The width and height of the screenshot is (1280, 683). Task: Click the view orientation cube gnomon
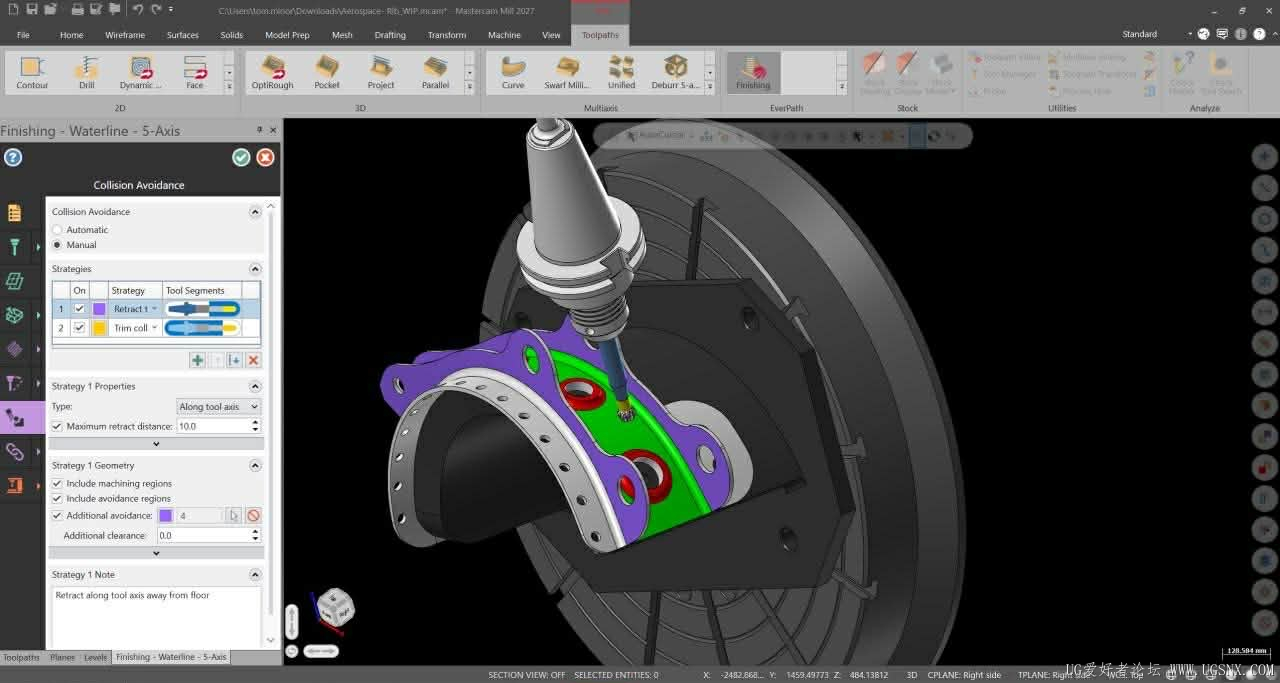pyautogui.click(x=336, y=607)
